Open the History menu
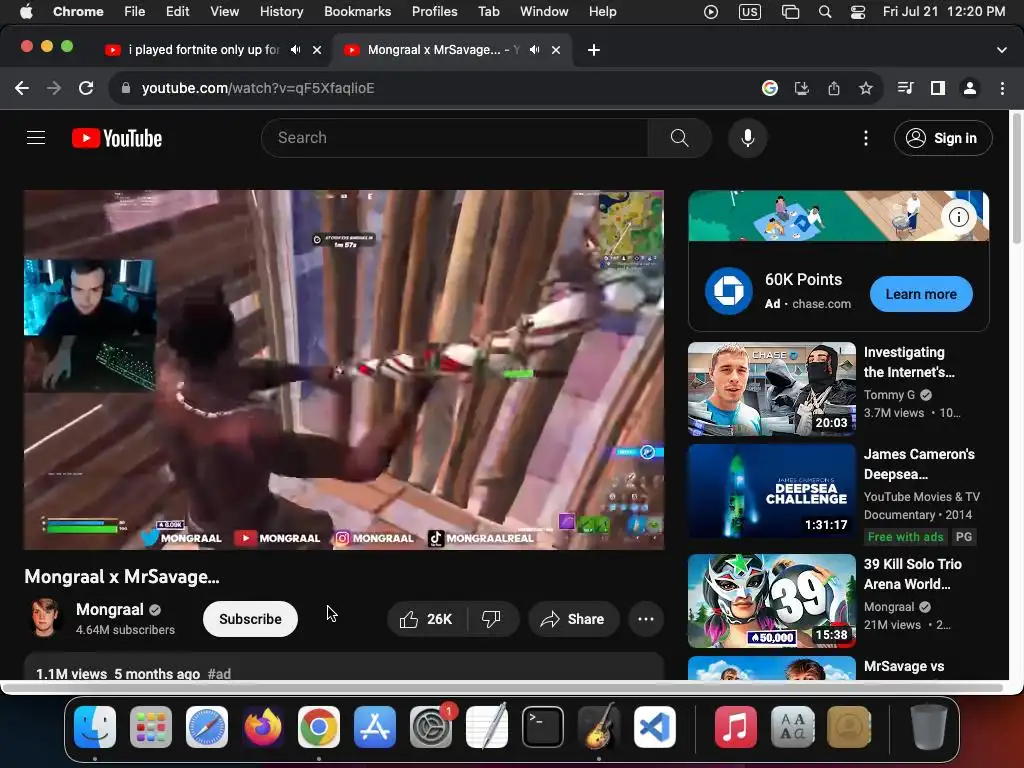 pos(281,11)
